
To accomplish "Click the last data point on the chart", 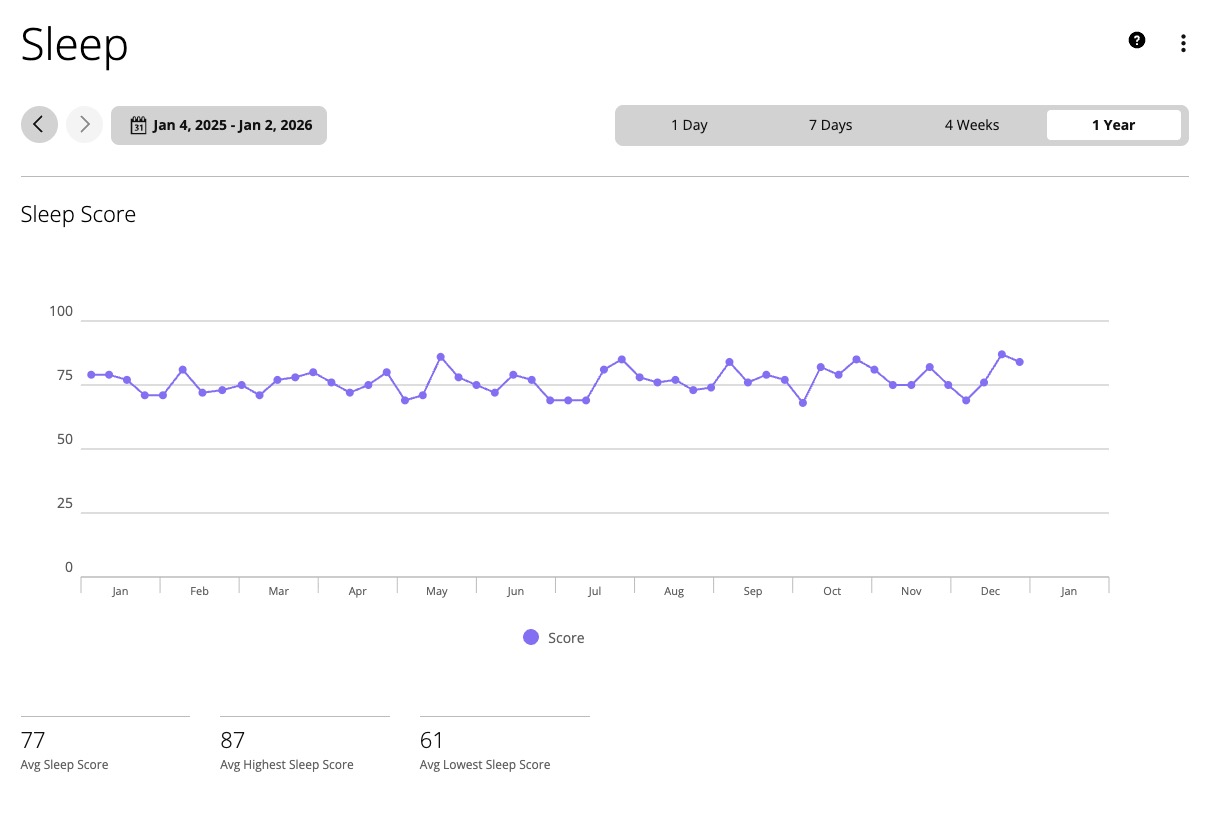I will click(1020, 362).
